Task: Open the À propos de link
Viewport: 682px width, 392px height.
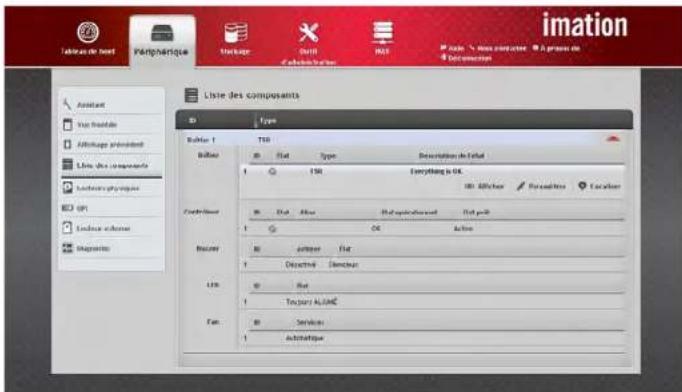Action: (x=556, y=48)
